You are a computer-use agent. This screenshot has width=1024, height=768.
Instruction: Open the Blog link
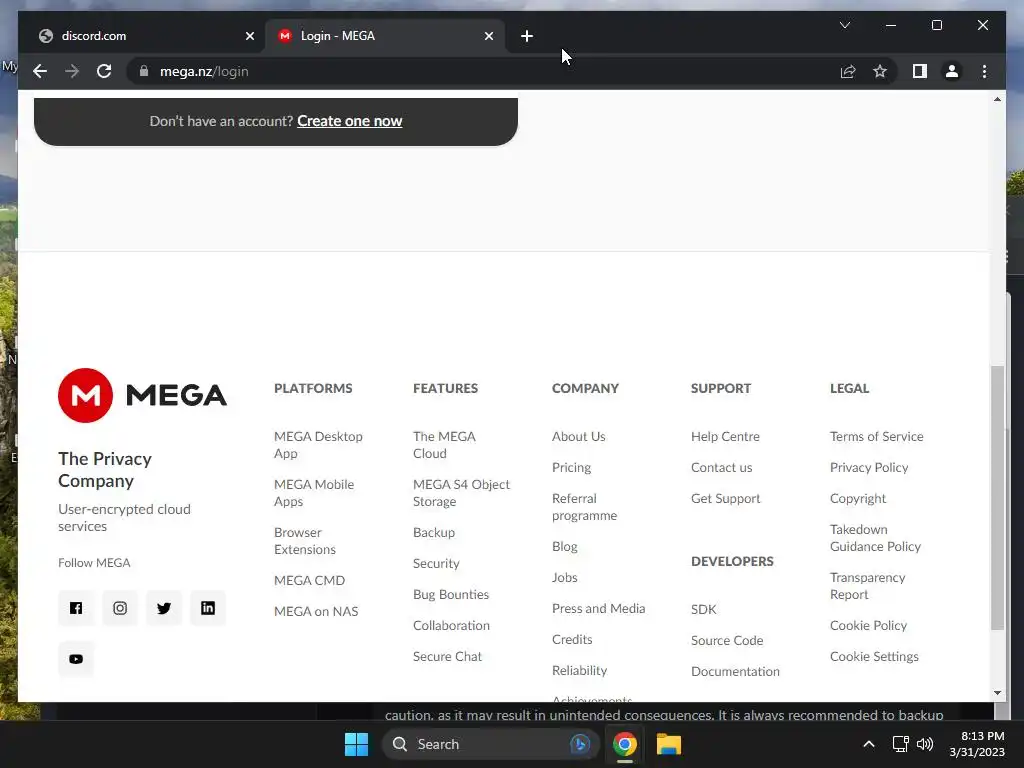tap(564, 546)
